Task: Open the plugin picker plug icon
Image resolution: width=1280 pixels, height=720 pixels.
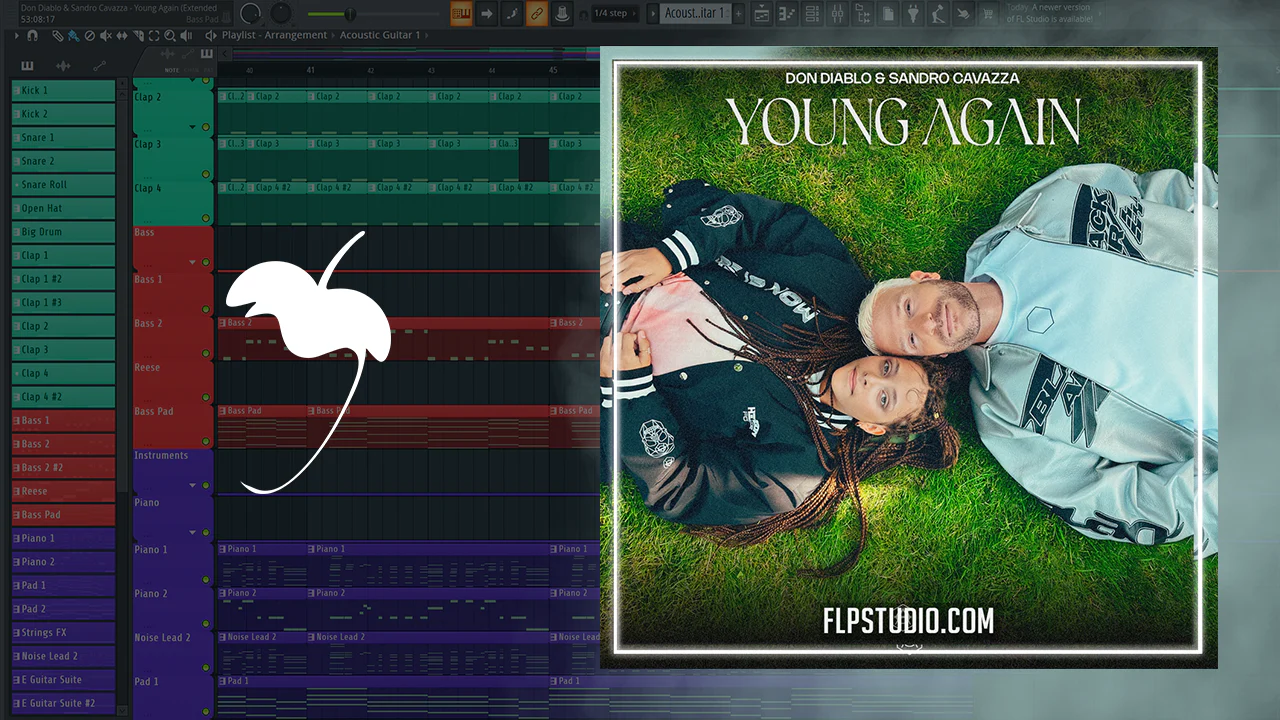Action: 913,13
